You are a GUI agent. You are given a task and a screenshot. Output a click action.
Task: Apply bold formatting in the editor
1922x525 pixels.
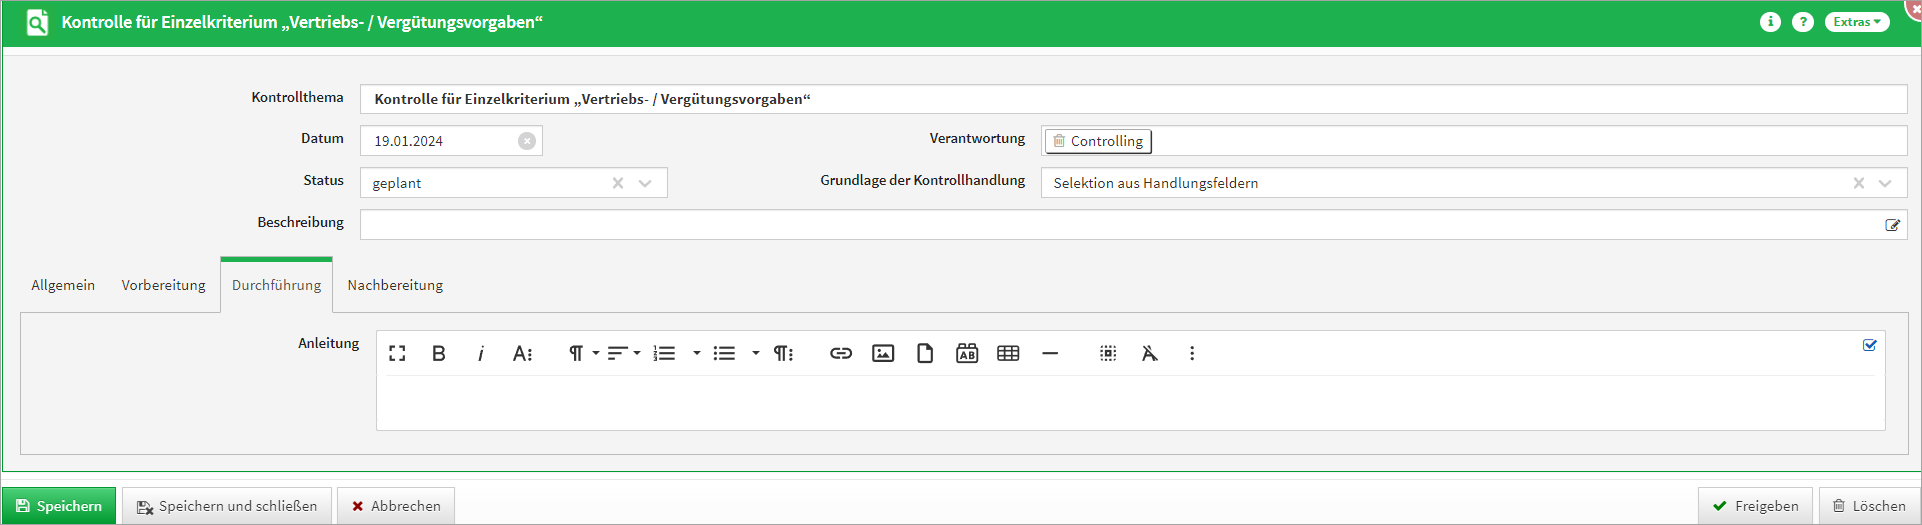[x=438, y=353]
